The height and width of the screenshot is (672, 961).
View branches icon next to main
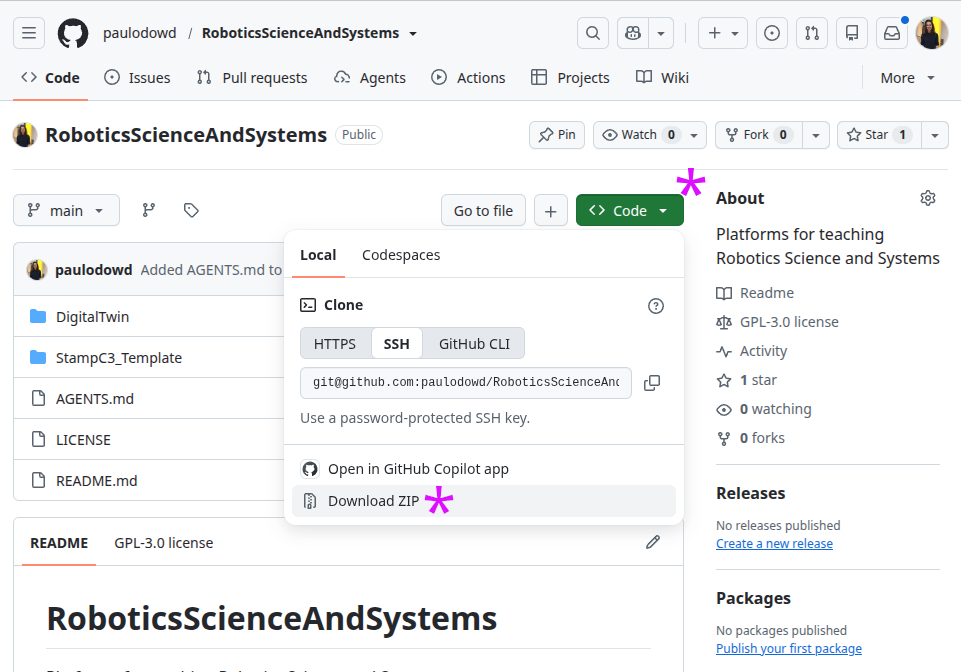pos(149,210)
